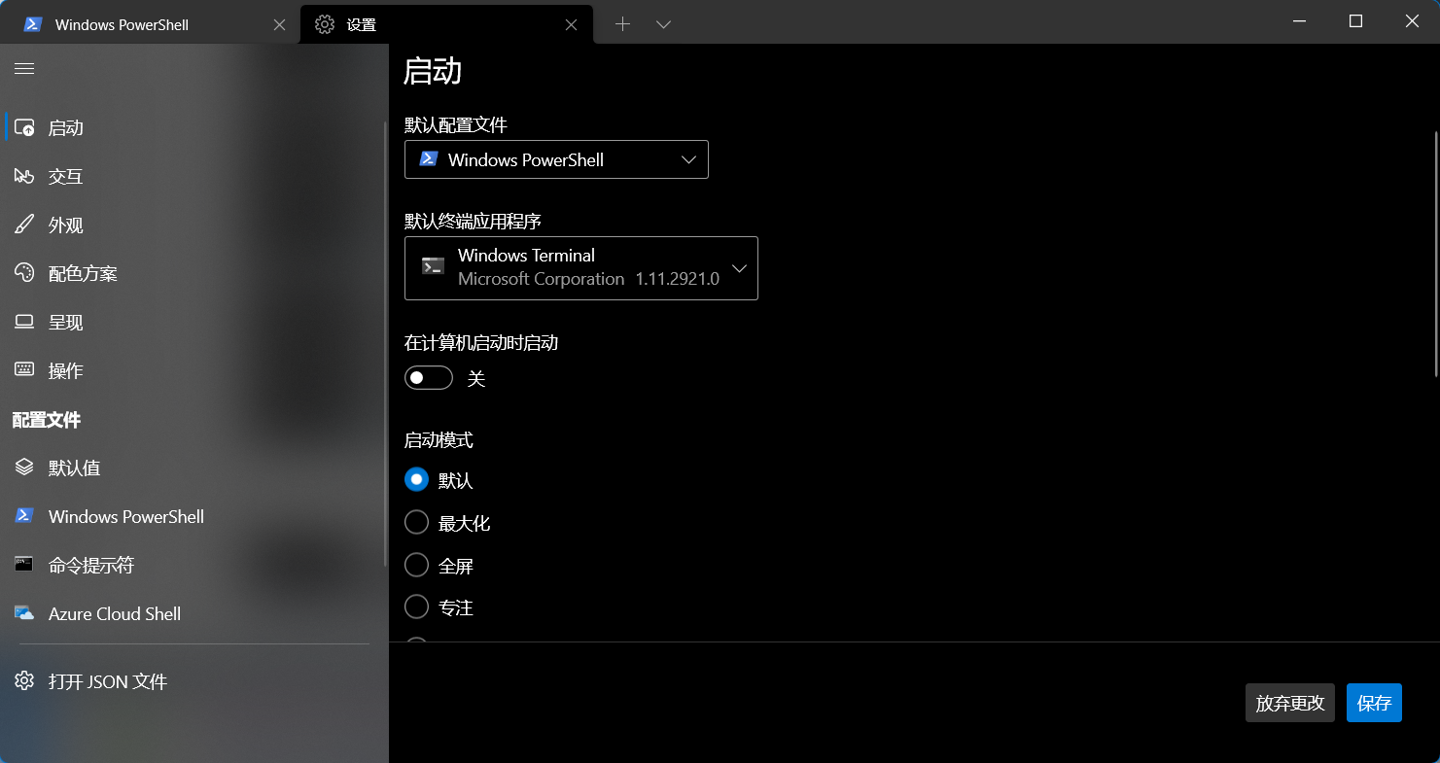The image size is (1440, 763).
Task: Click the 交互 interaction icon in sidebar
Action: click(x=24, y=176)
